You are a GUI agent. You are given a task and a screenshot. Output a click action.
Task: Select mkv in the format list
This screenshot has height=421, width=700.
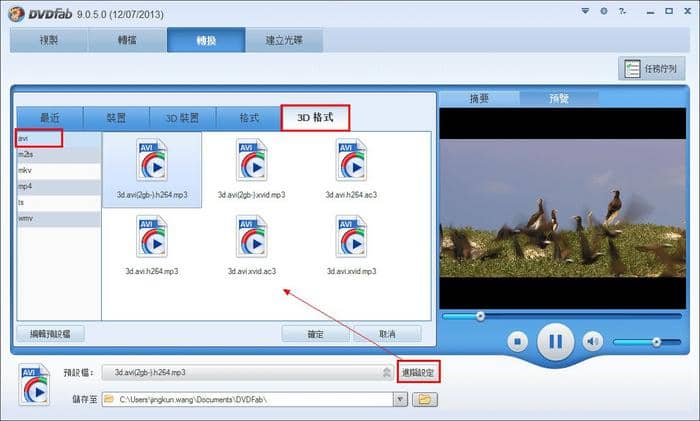click(59, 170)
